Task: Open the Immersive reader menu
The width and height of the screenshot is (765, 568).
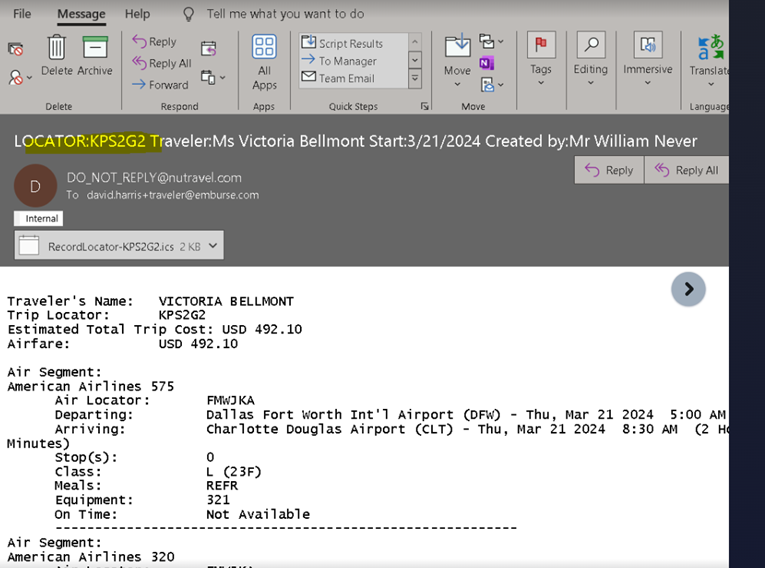Action: click(647, 60)
